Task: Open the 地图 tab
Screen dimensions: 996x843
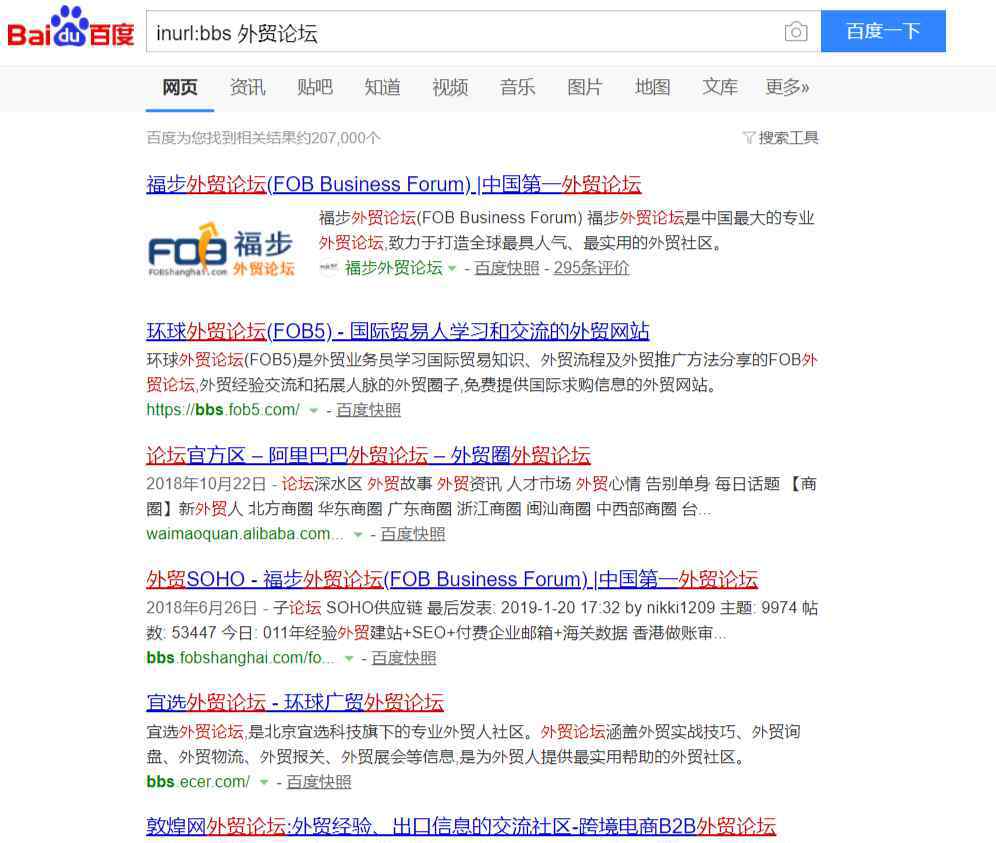Action: [652, 87]
